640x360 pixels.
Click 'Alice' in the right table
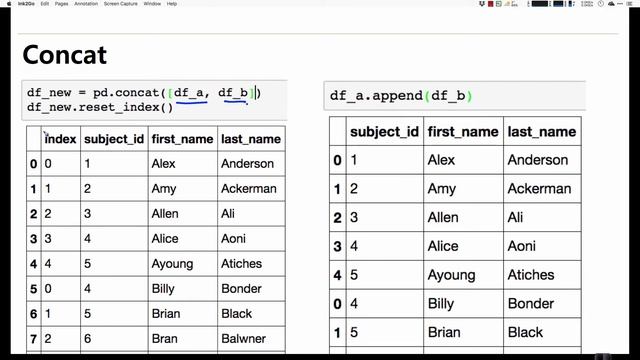tap(443, 246)
